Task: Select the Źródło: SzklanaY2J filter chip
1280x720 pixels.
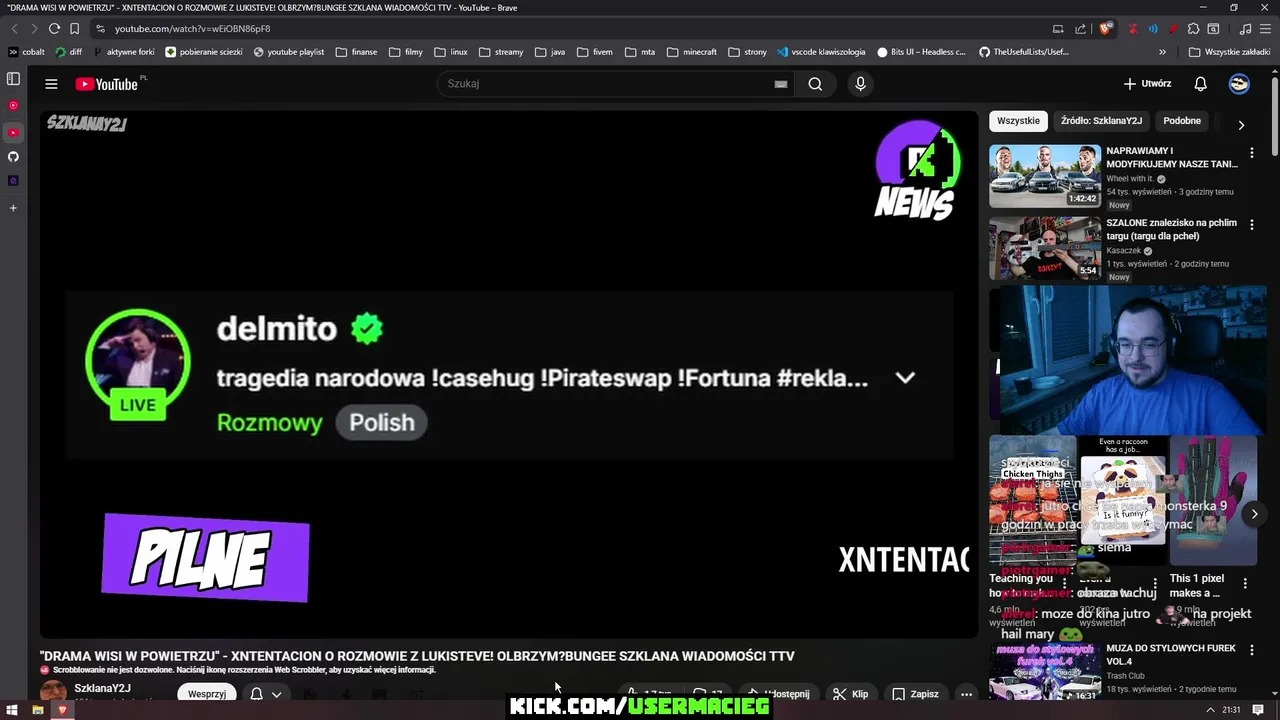Action: point(1101,121)
